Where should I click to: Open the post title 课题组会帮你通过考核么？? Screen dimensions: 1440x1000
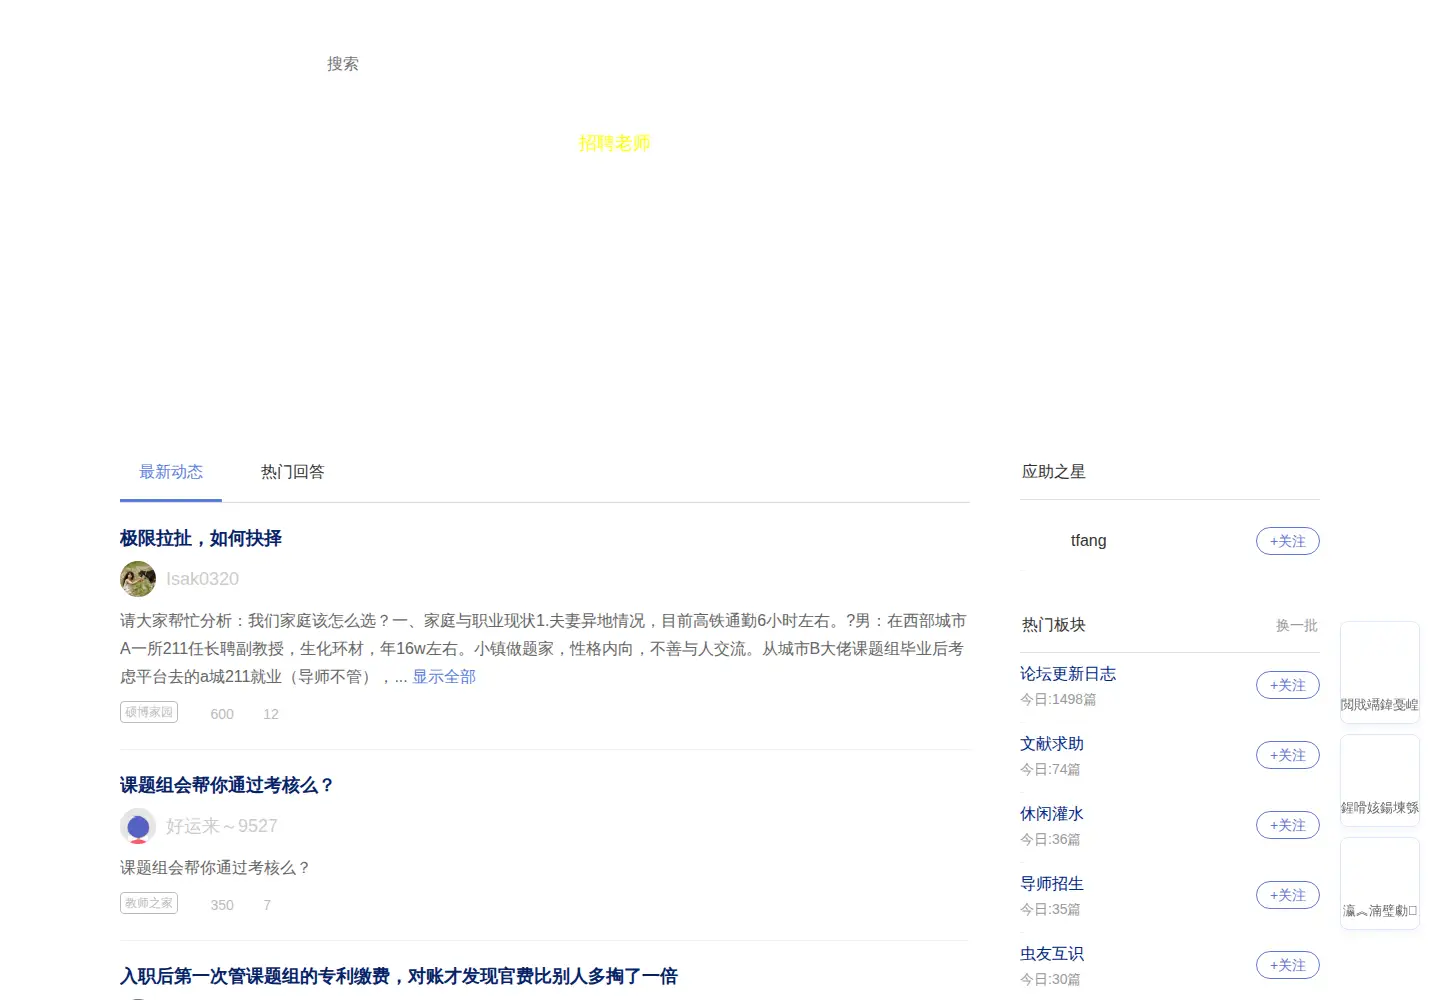point(227,785)
